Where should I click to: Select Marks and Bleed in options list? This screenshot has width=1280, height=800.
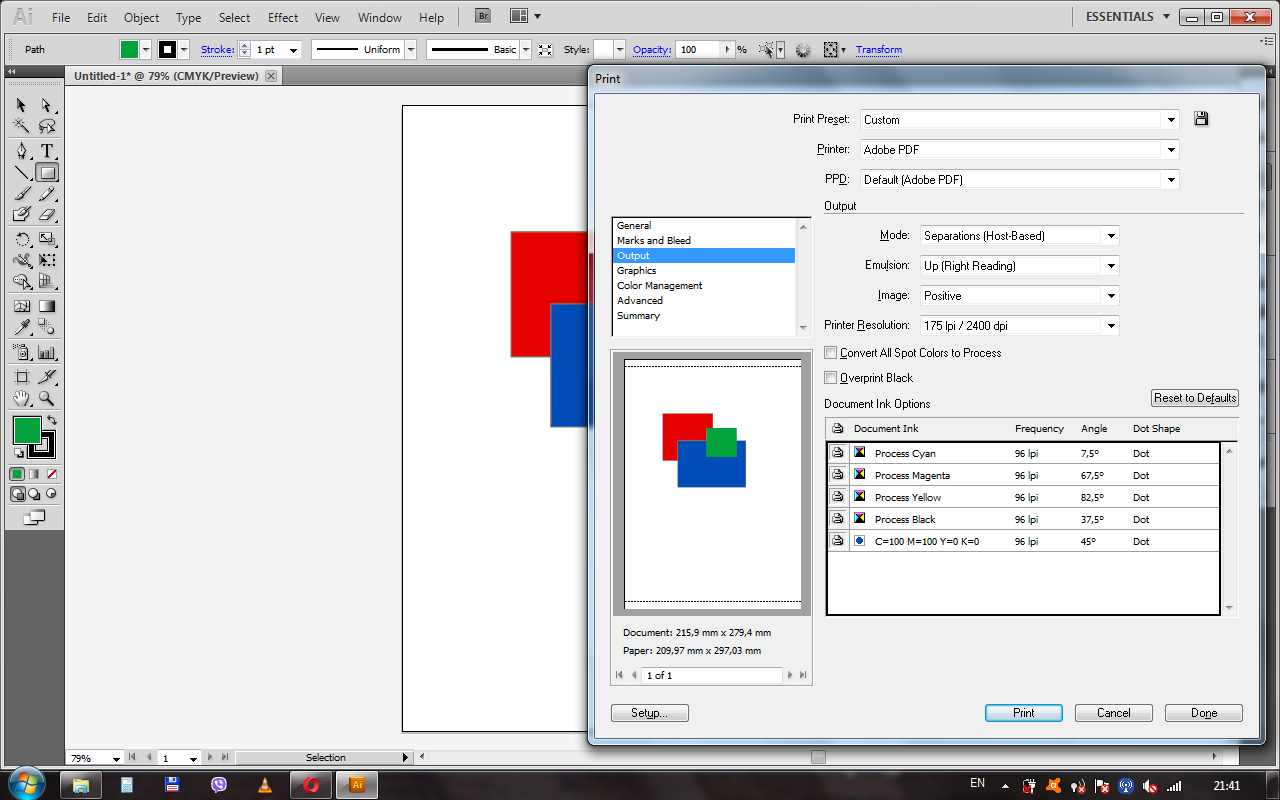pyautogui.click(x=654, y=240)
